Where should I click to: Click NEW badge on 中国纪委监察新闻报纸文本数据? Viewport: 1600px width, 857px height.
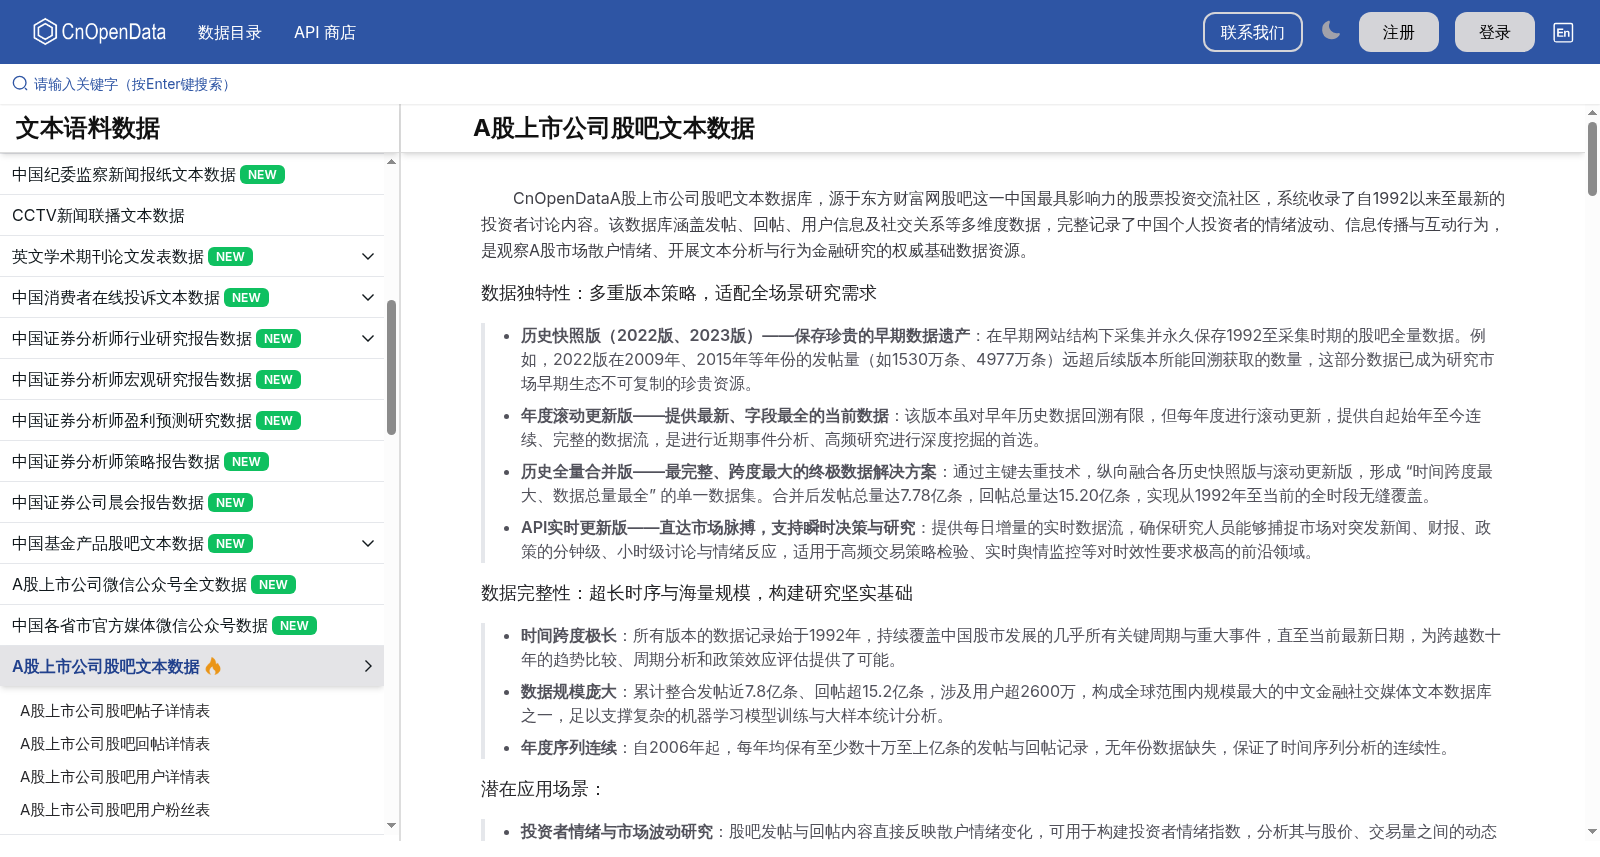[262, 174]
